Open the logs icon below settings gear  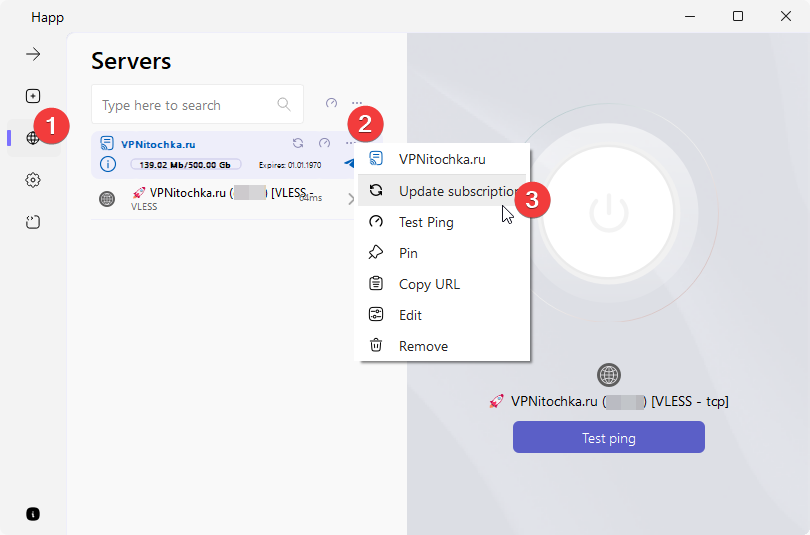33,222
